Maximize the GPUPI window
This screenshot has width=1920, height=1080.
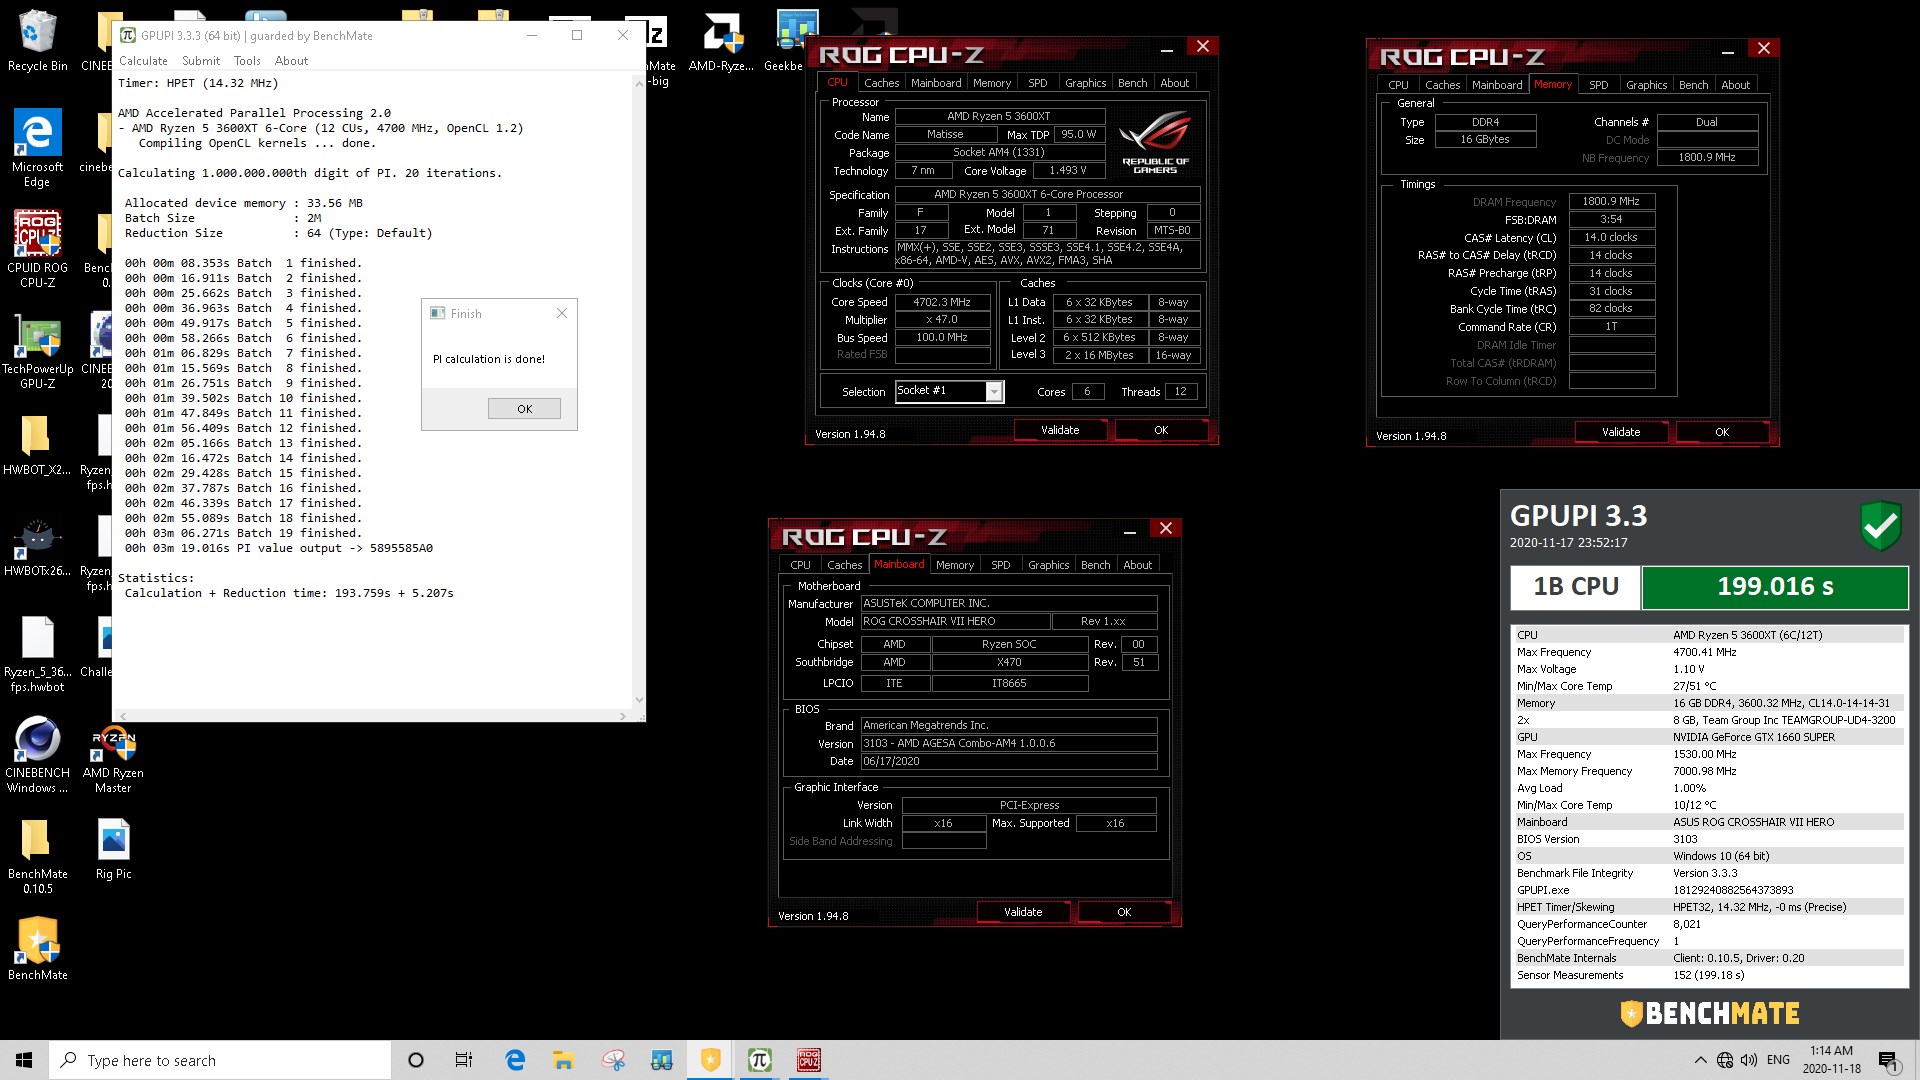pyautogui.click(x=577, y=35)
